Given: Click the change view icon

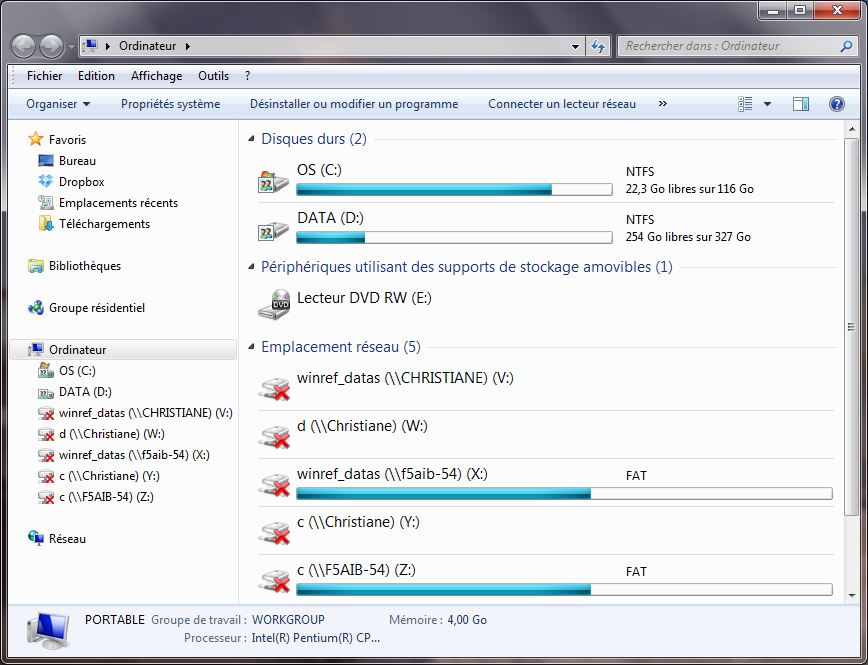Looking at the screenshot, I should (x=745, y=104).
